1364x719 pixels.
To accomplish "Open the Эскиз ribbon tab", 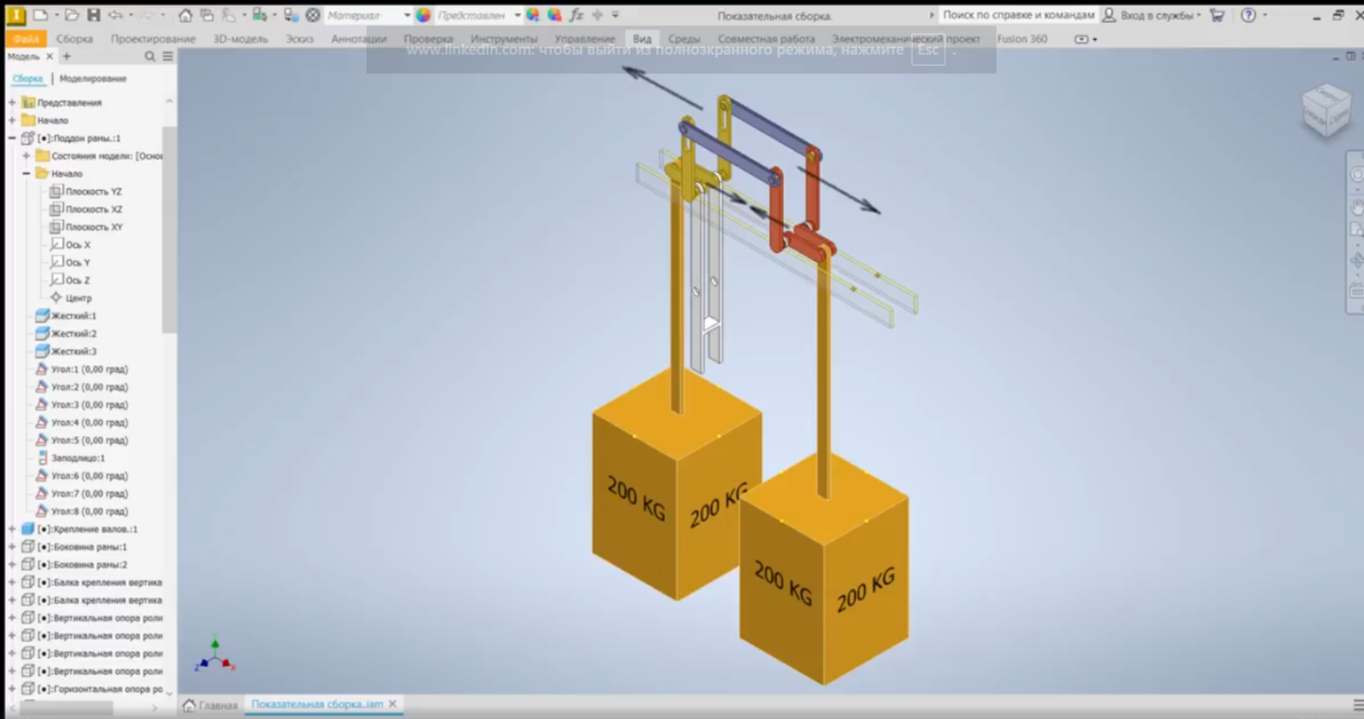I will point(299,39).
